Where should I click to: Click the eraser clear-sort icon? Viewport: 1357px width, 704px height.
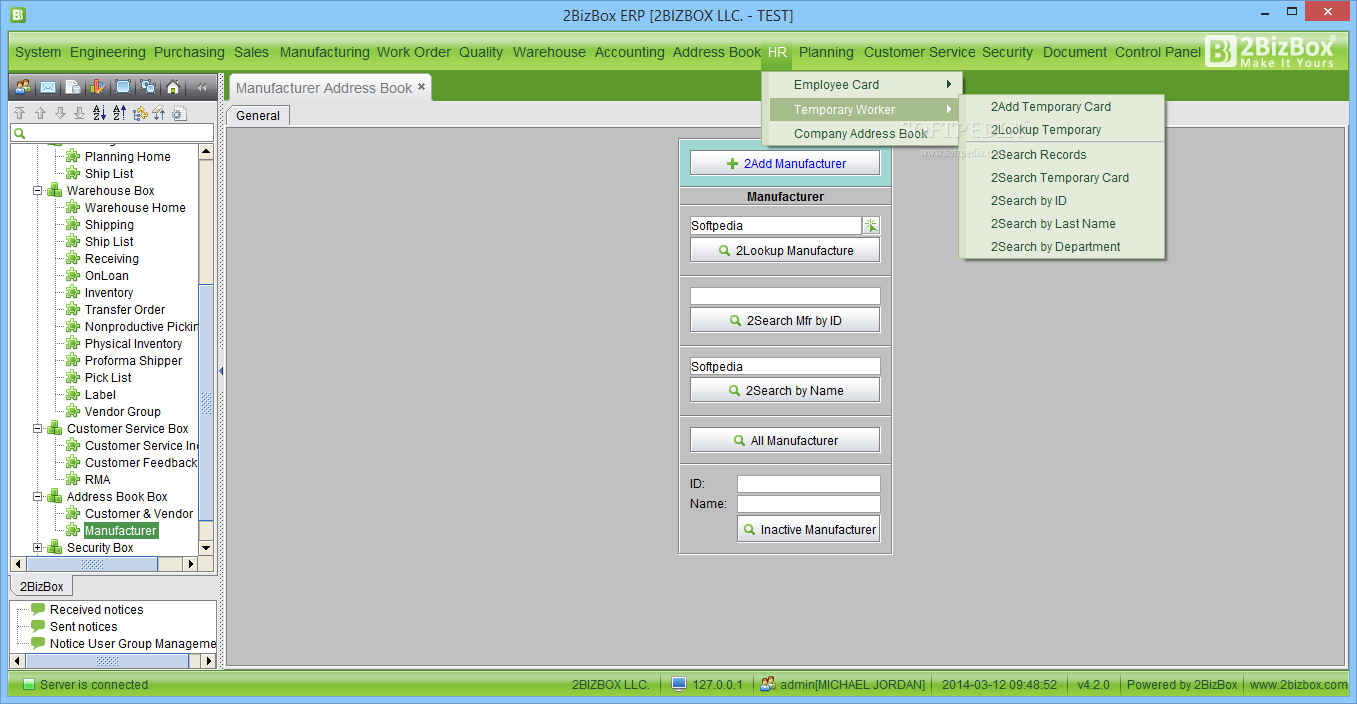click(159, 113)
